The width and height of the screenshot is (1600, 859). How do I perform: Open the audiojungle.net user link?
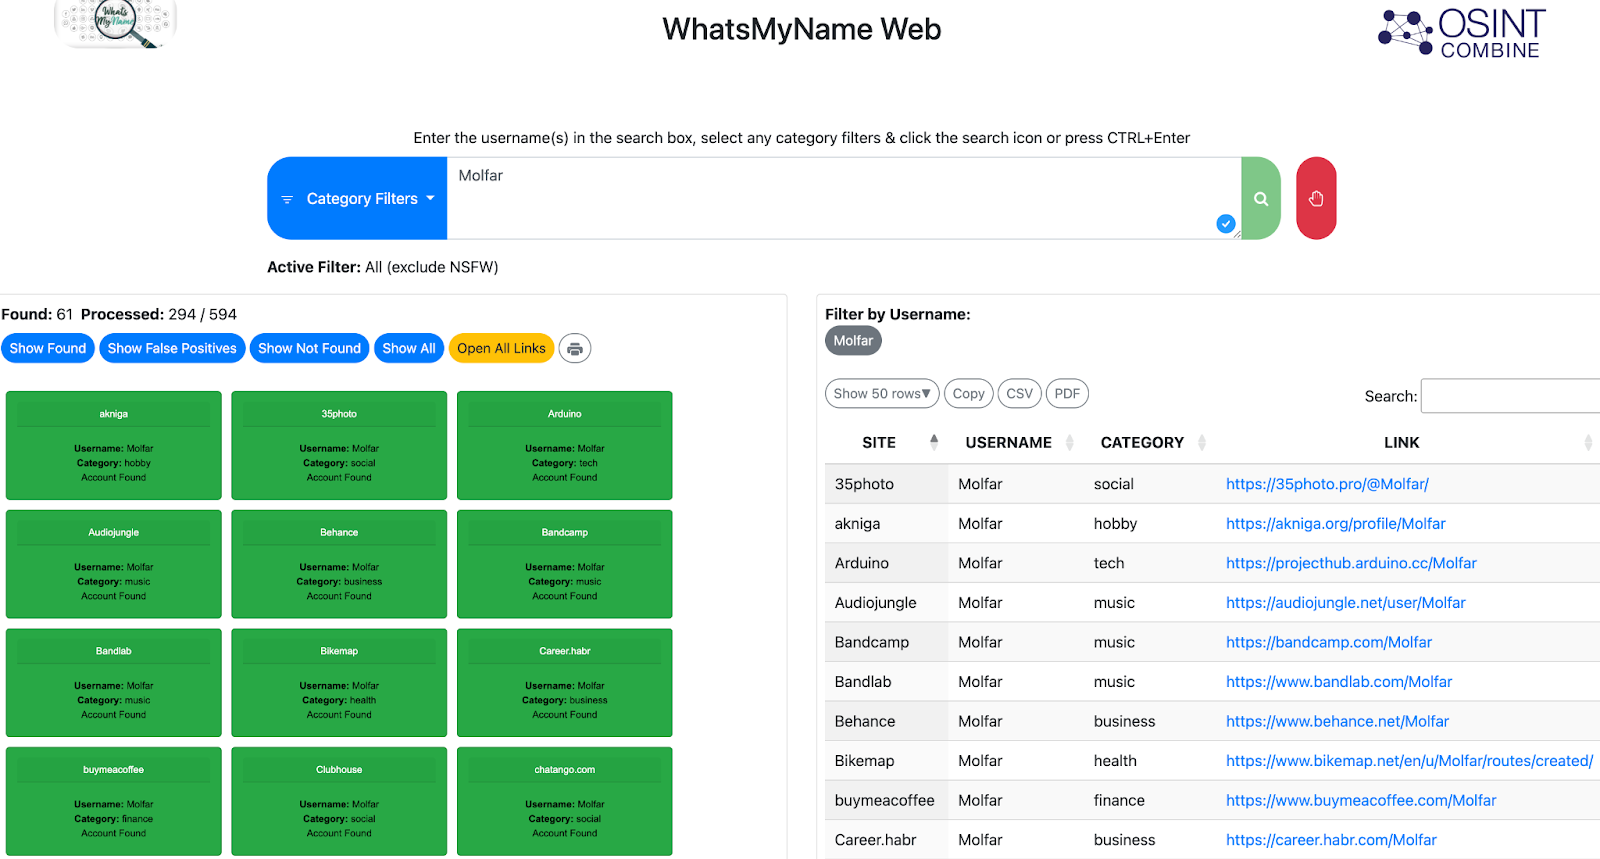[x=1345, y=603]
